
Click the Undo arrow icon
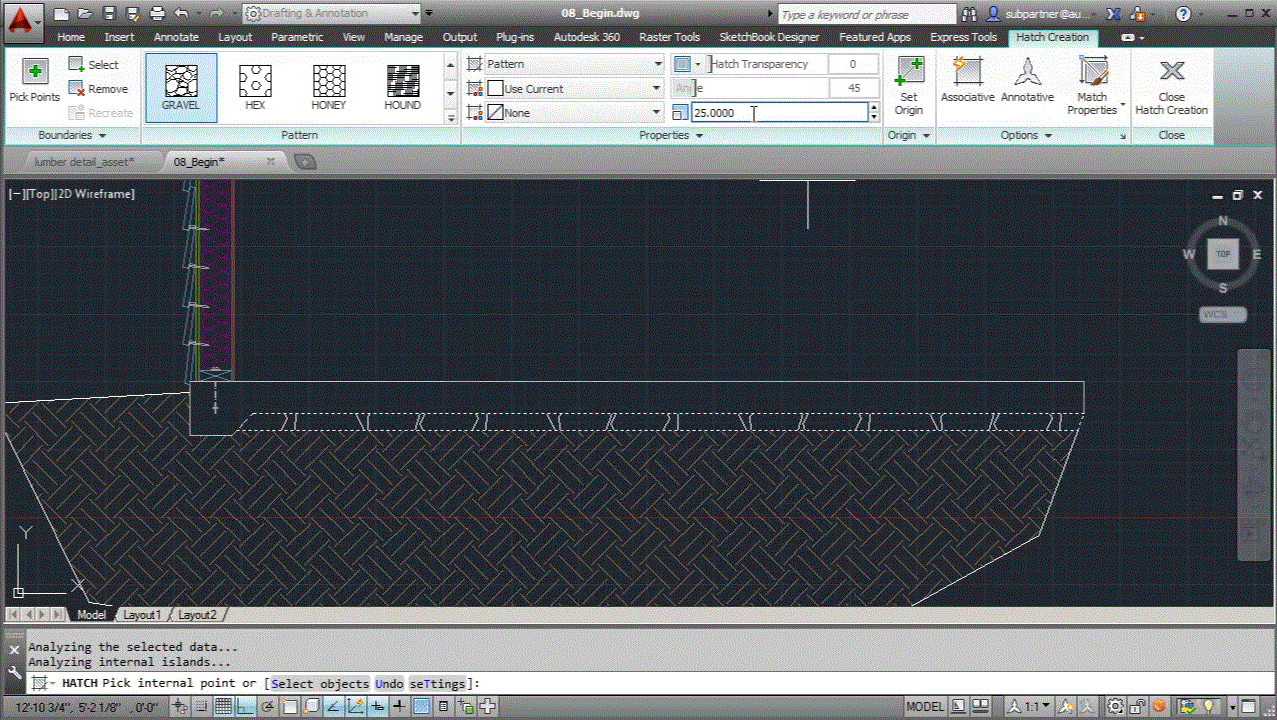click(x=181, y=14)
